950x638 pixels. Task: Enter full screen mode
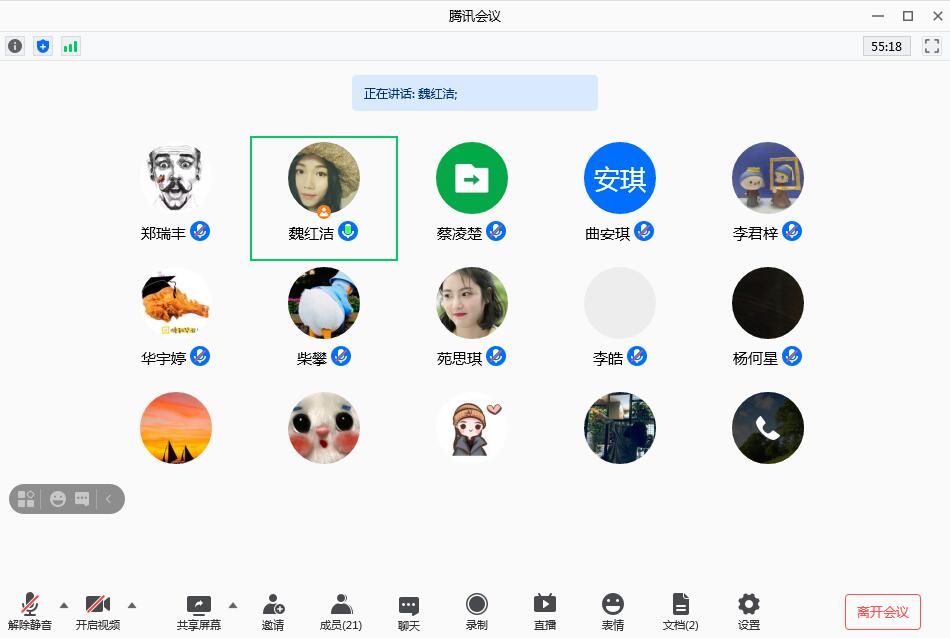pyautogui.click(x=932, y=46)
